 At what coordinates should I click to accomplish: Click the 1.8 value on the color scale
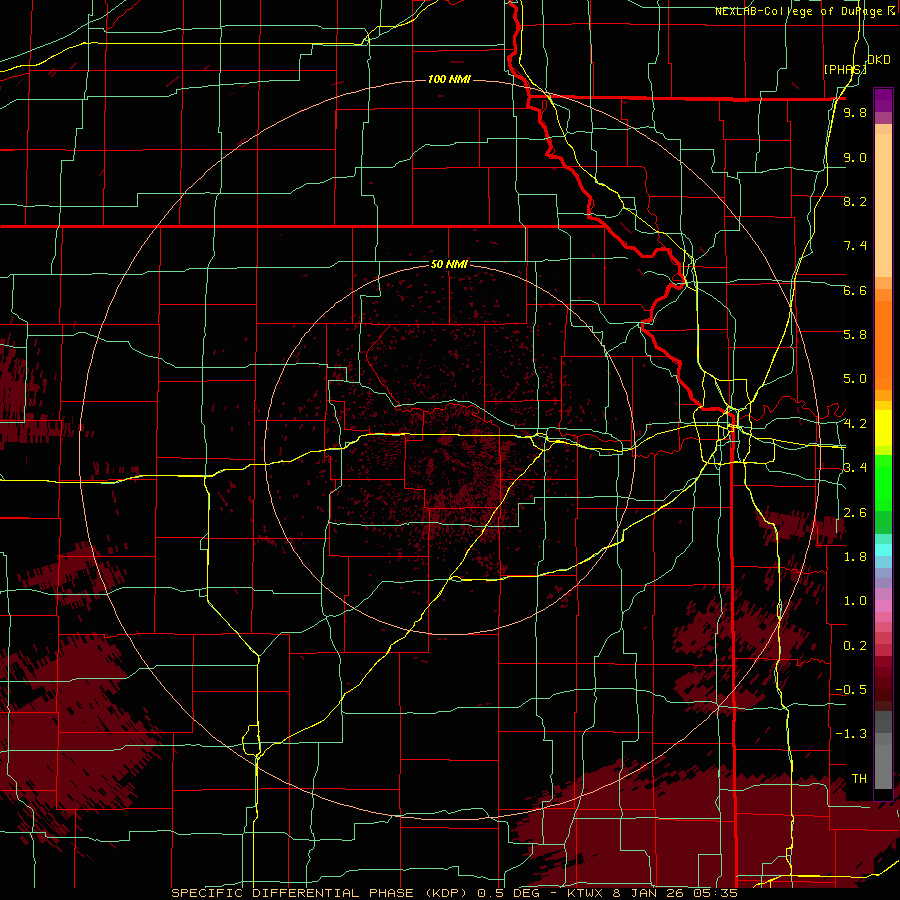pyautogui.click(x=855, y=557)
